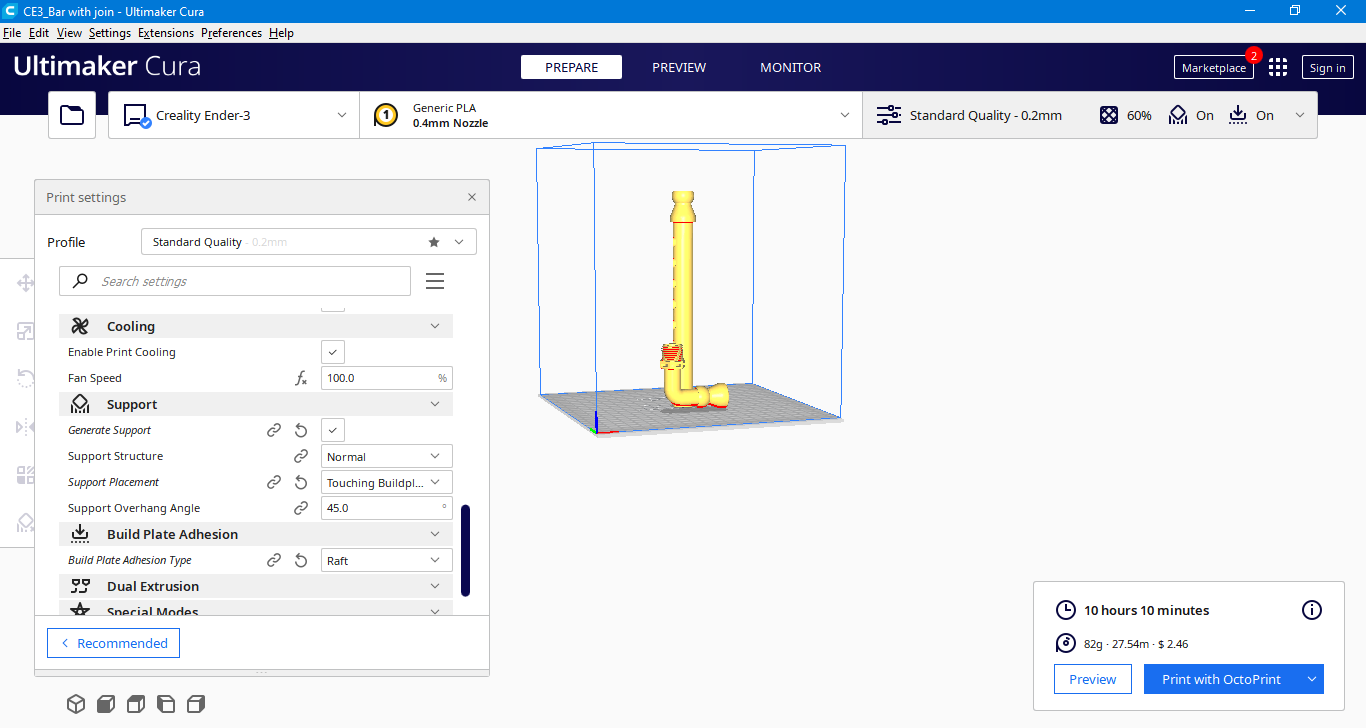Click the Fan Speed formula fx icon
1366x728 pixels.
pos(301,378)
